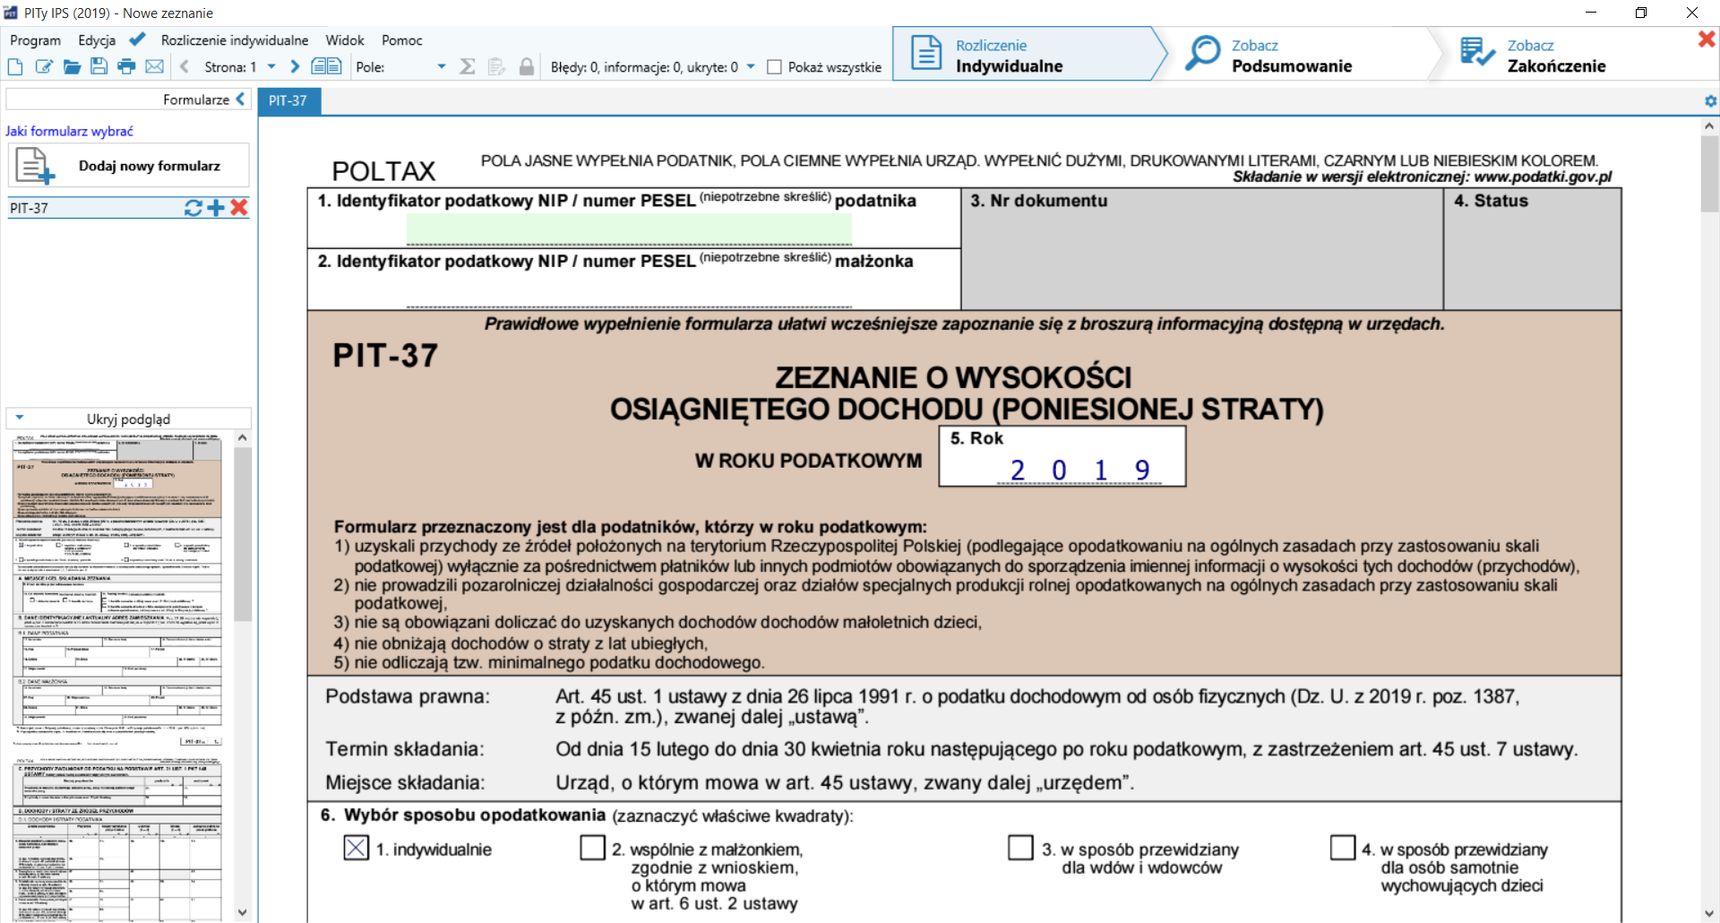Open Jaki formularz wybrać link

coord(69,131)
